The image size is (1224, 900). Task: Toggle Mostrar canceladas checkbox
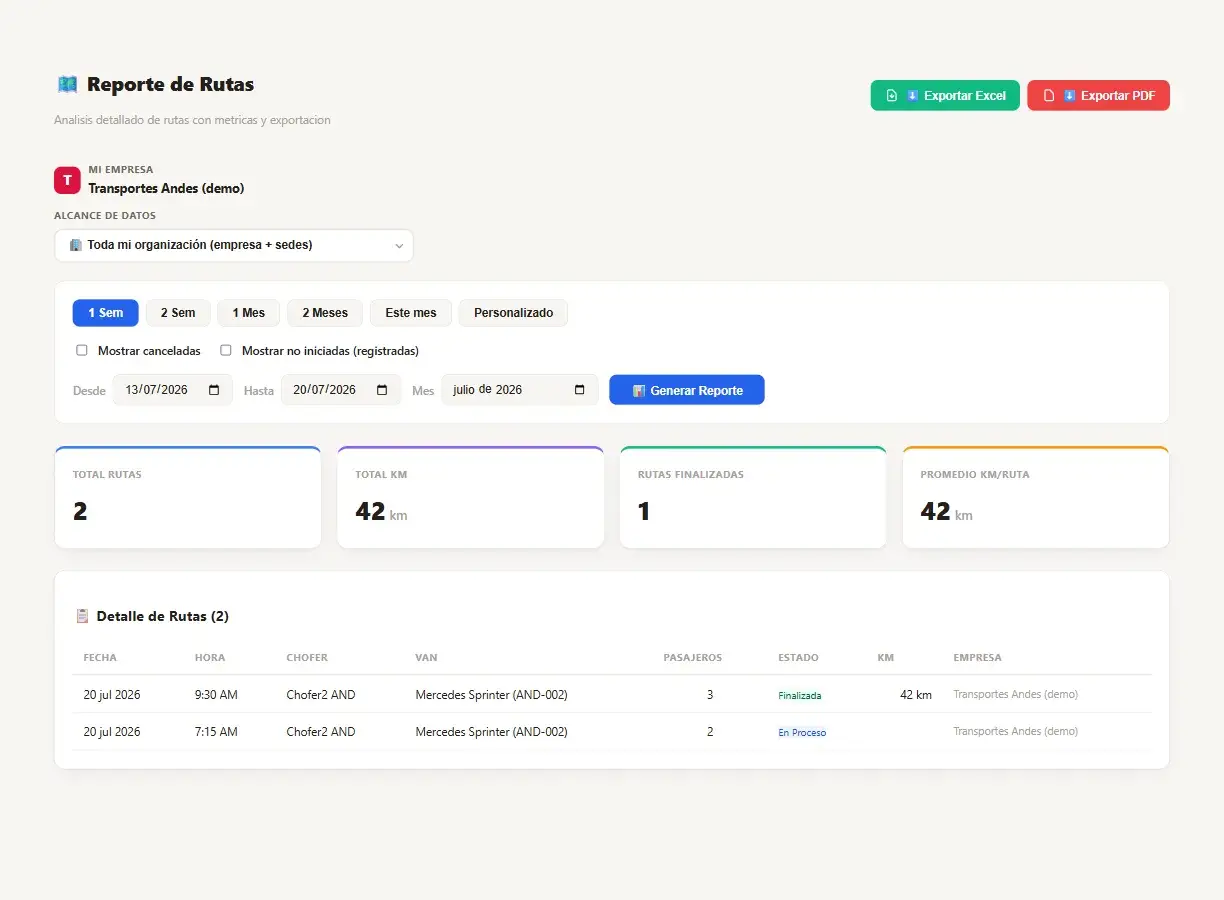click(x=82, y=351)
